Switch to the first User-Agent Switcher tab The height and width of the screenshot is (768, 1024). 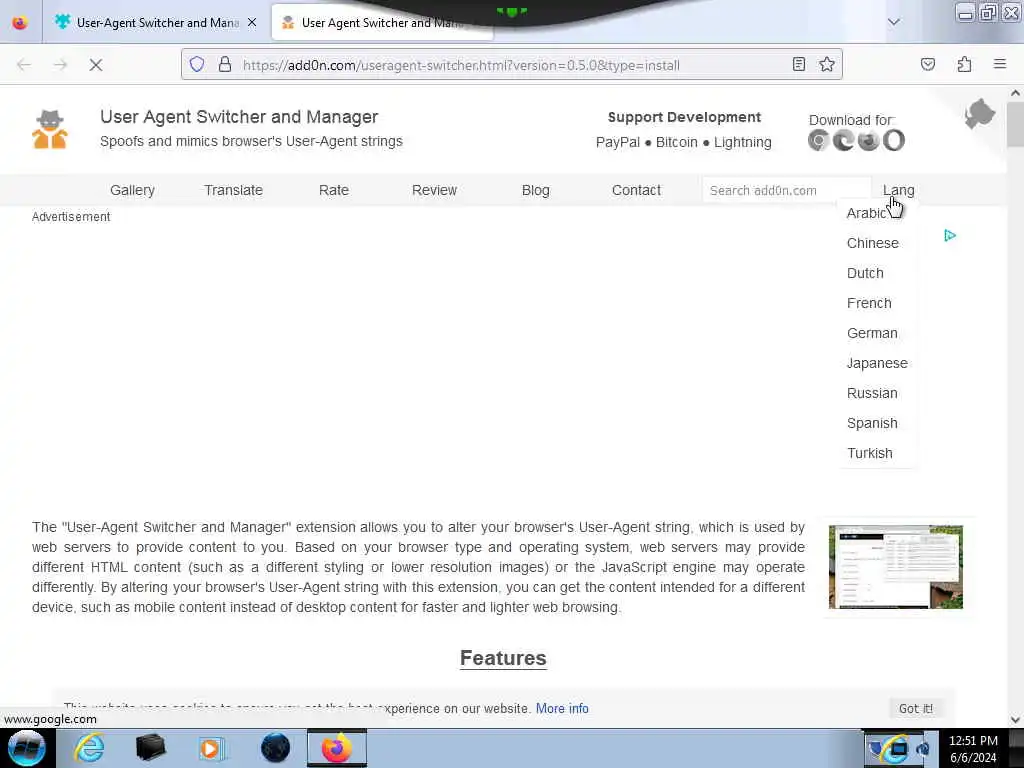(x=156, y=22)
